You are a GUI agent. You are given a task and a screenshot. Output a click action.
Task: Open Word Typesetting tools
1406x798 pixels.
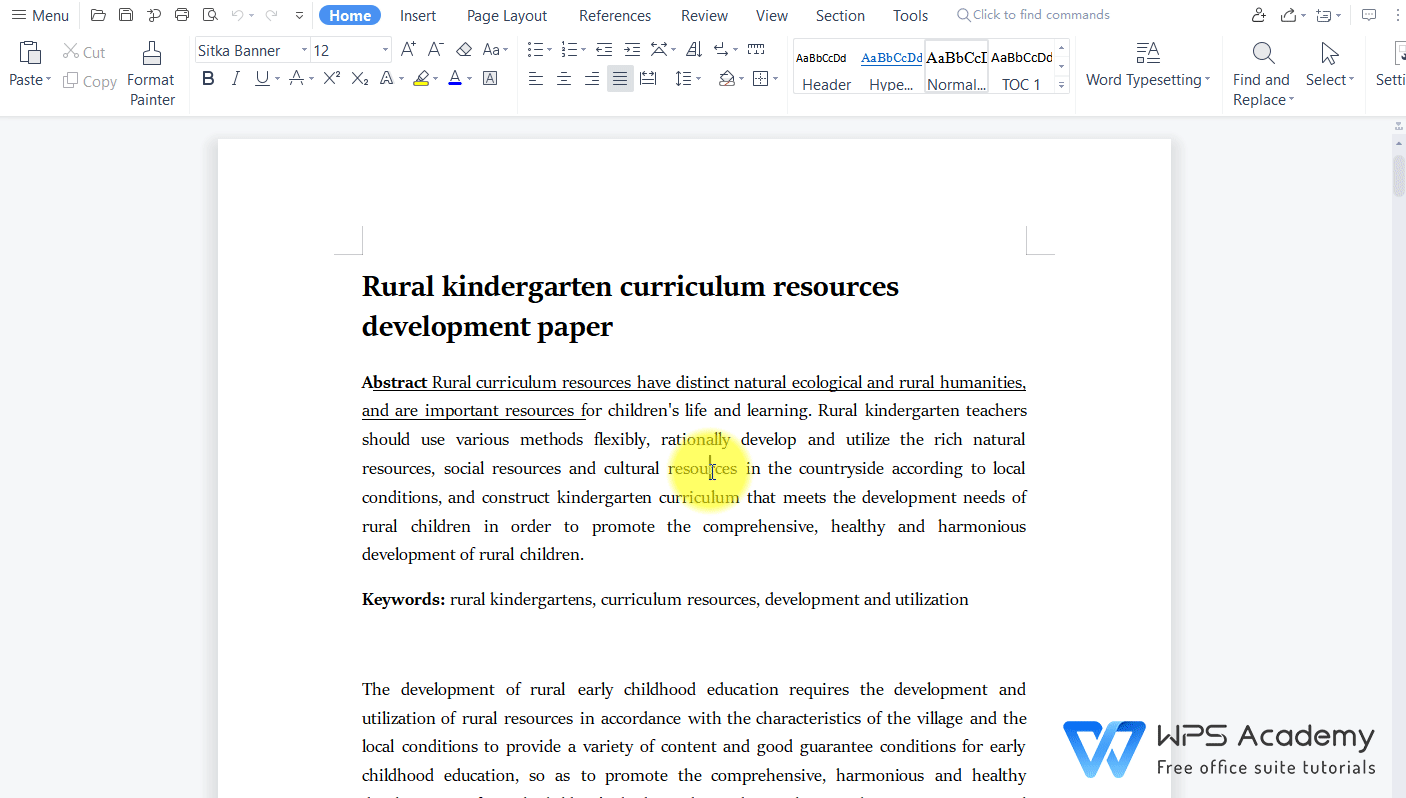1146,65
